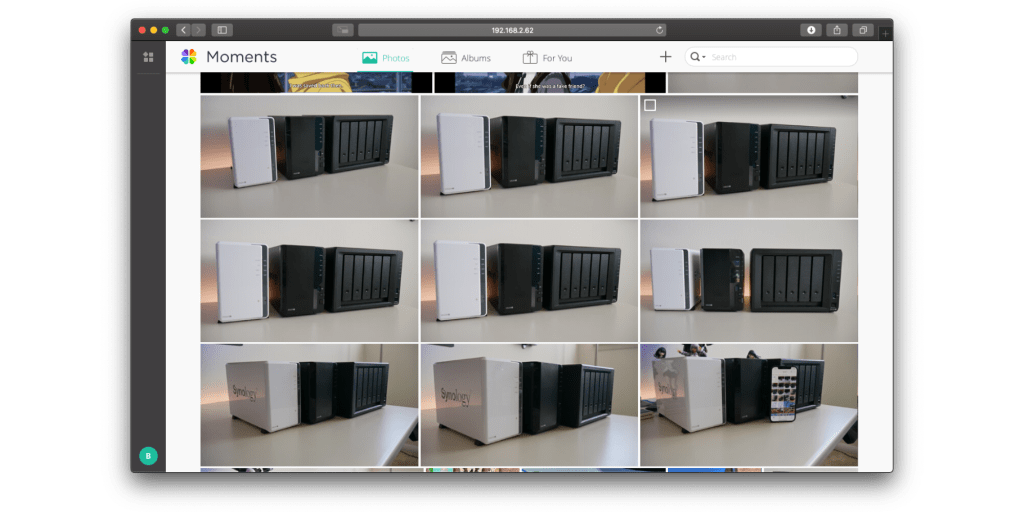
Task: Tick the selection checkbox on the photo
Action: (650, 105)
